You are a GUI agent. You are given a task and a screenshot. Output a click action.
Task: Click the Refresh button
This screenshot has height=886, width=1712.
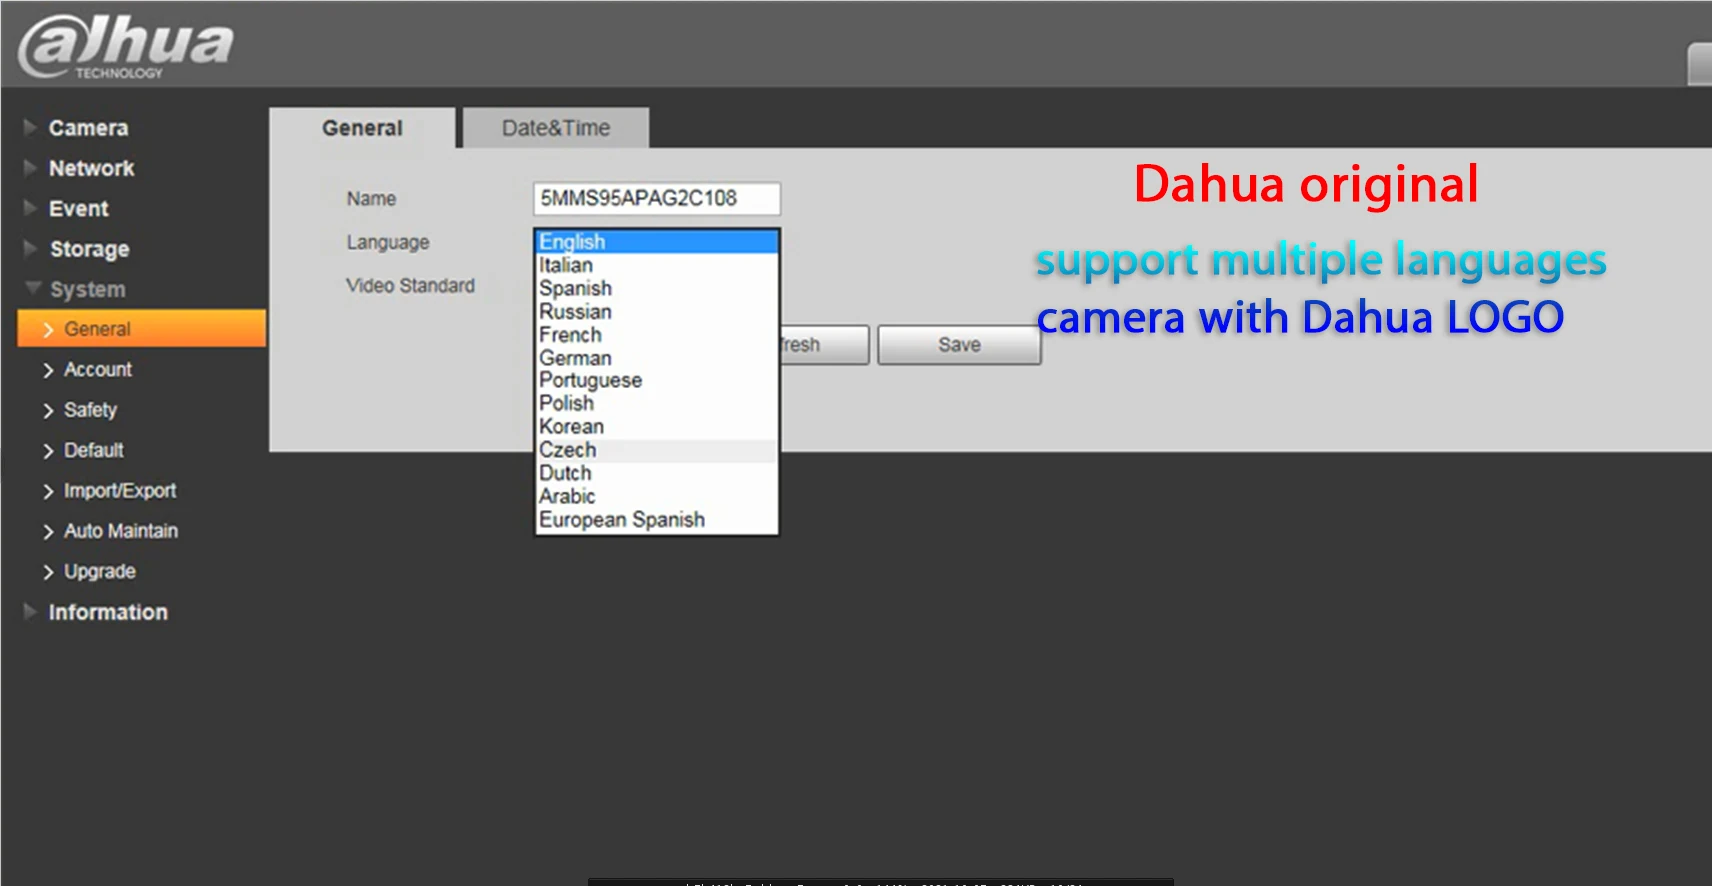point(824,345)
